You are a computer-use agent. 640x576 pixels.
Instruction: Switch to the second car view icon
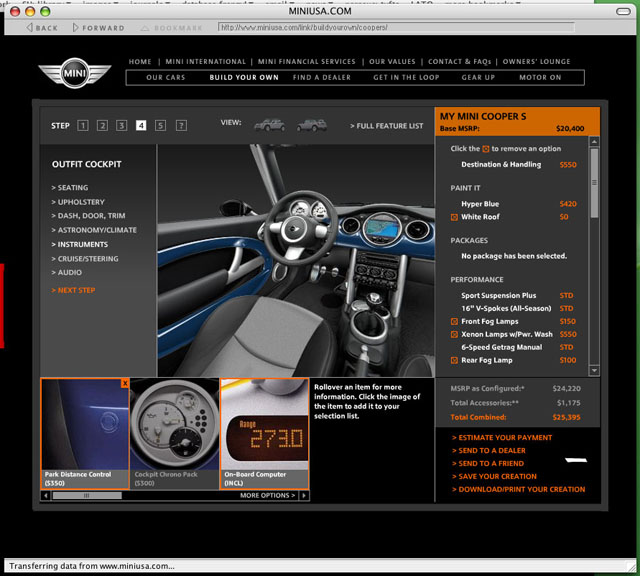coord(312,125)
